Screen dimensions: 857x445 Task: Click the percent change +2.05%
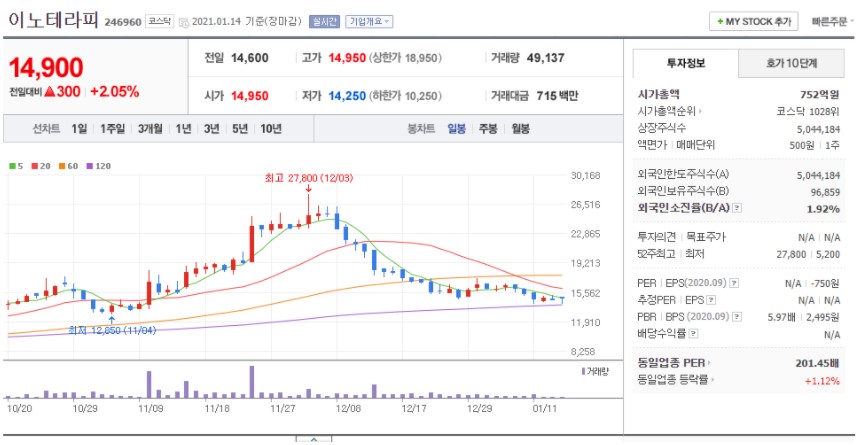115,91
